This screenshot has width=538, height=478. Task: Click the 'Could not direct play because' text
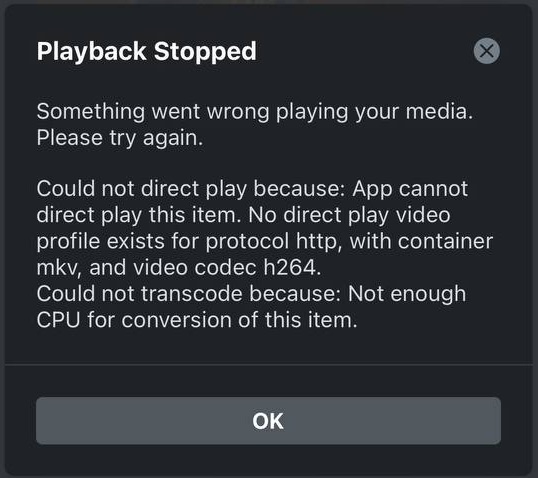(x=191, y=189)
